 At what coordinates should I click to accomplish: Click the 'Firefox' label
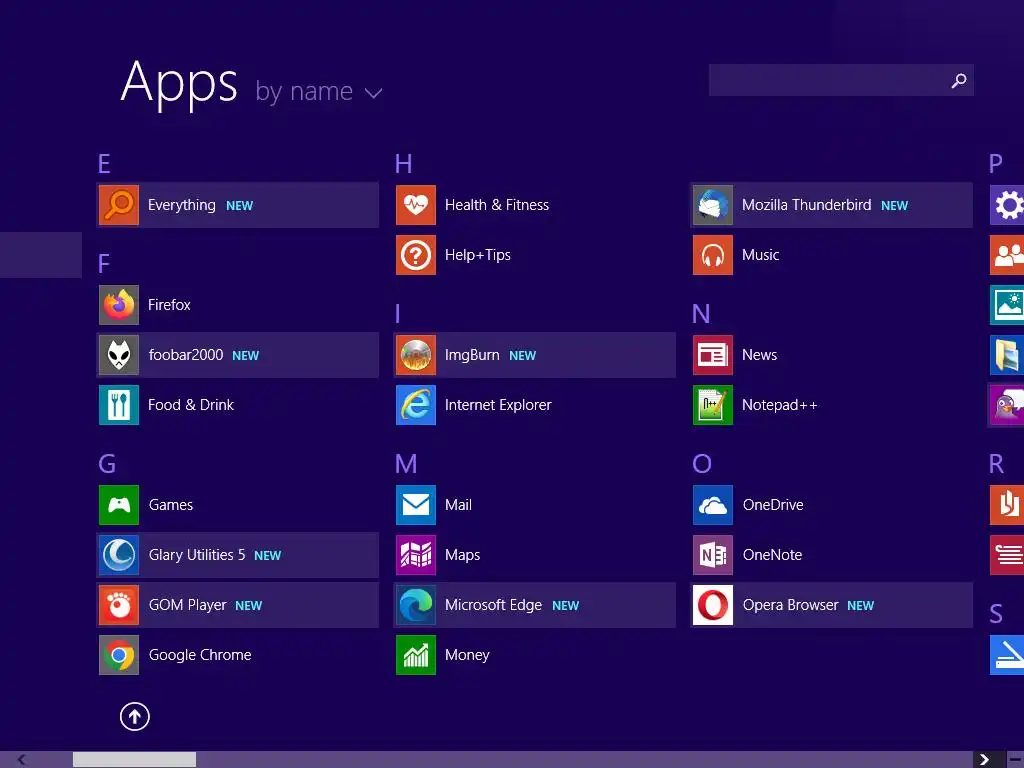[x=169, y=305]
